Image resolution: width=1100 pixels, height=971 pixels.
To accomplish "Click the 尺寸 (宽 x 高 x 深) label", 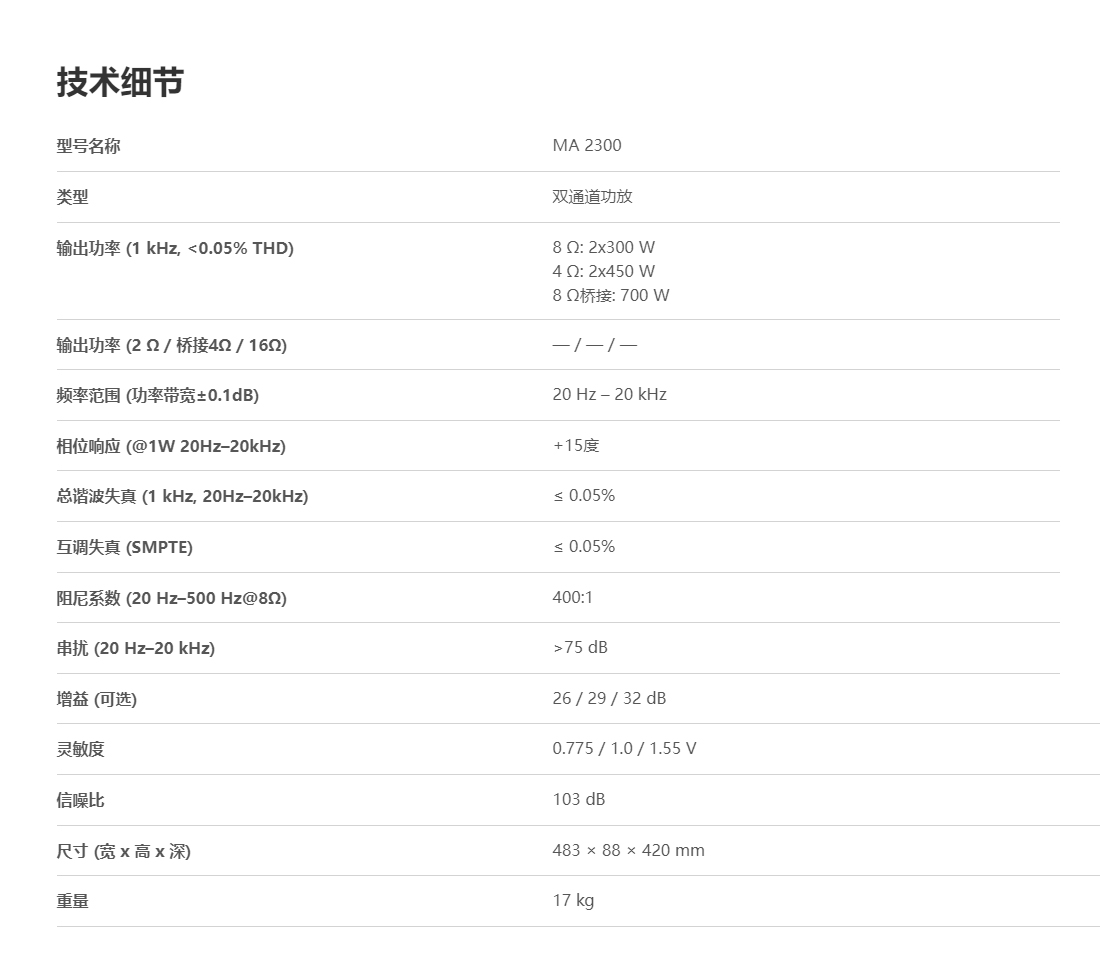I will click(x=123, y=852).
